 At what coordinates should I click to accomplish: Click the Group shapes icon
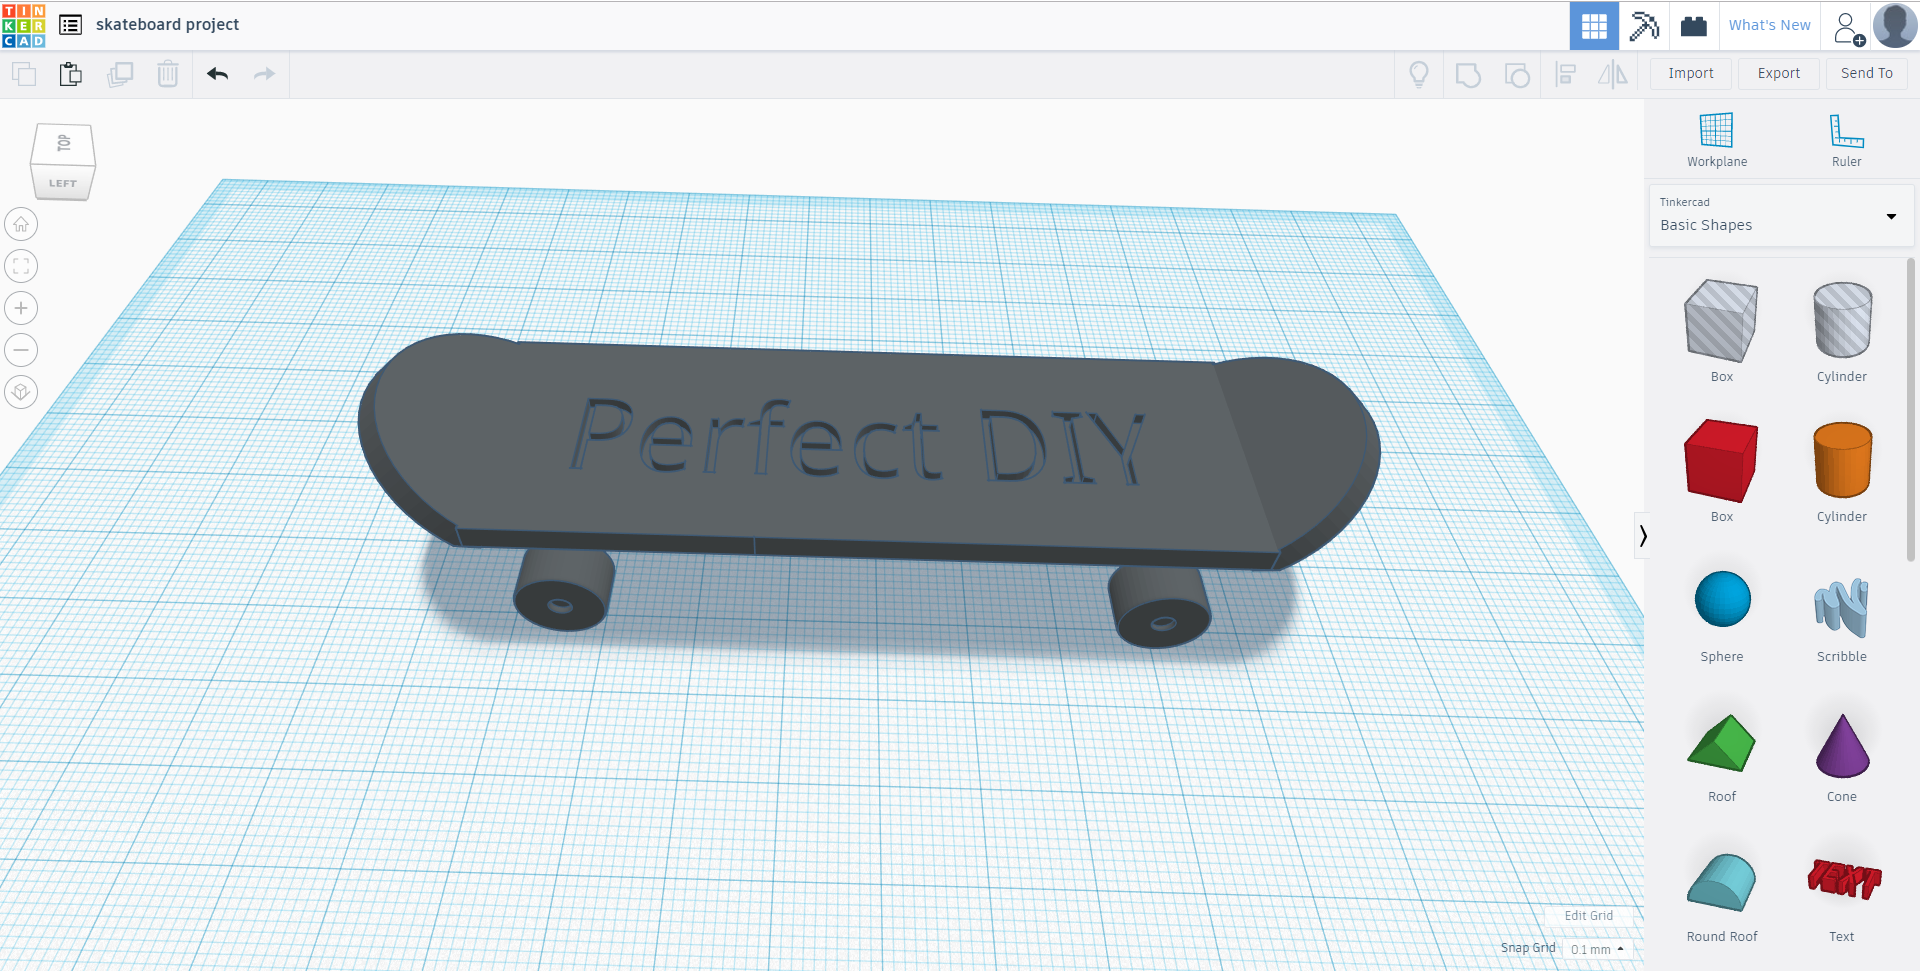coord(1468,74)
